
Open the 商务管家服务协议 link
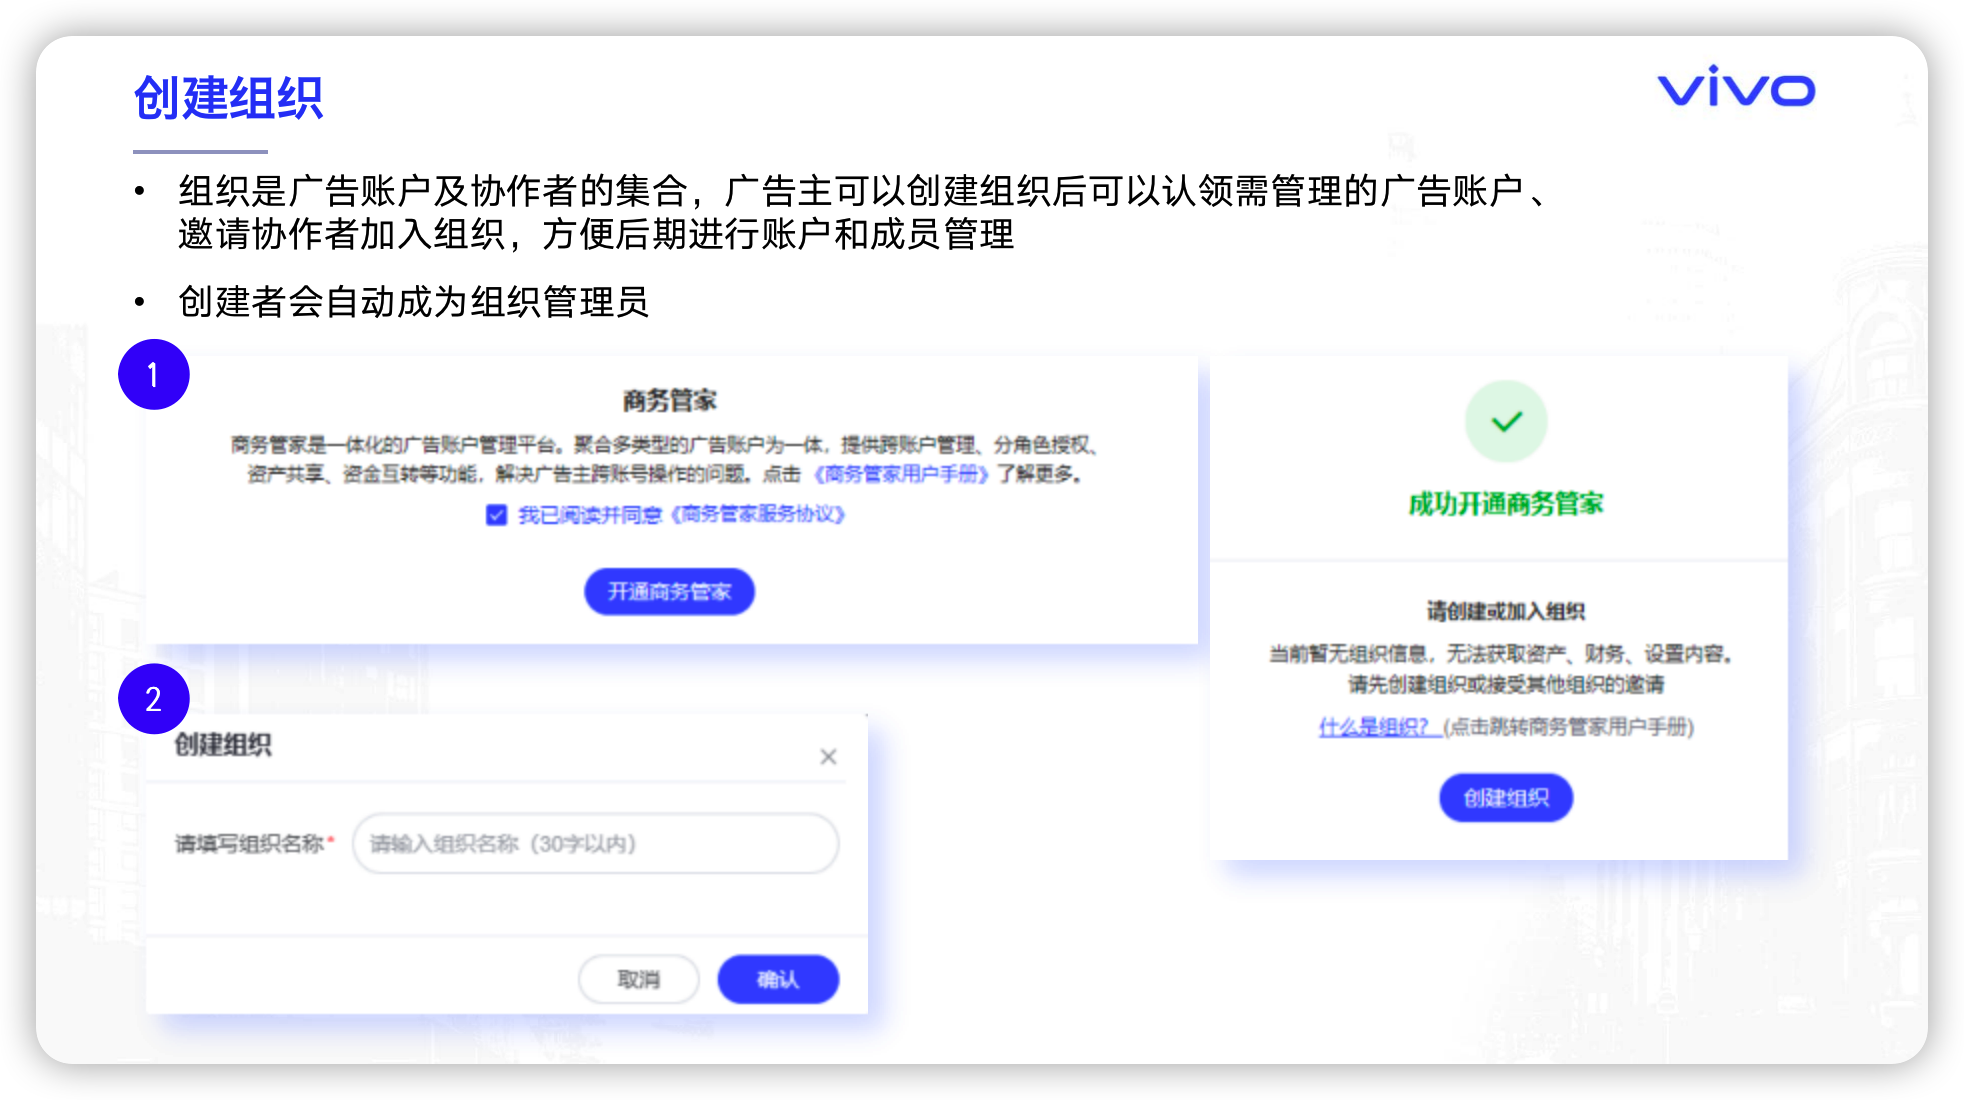(x=757, y=514)
